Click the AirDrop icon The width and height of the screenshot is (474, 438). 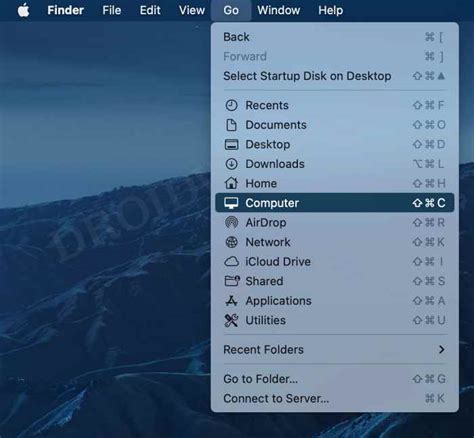pyautogui.click(x=231, y=222)
